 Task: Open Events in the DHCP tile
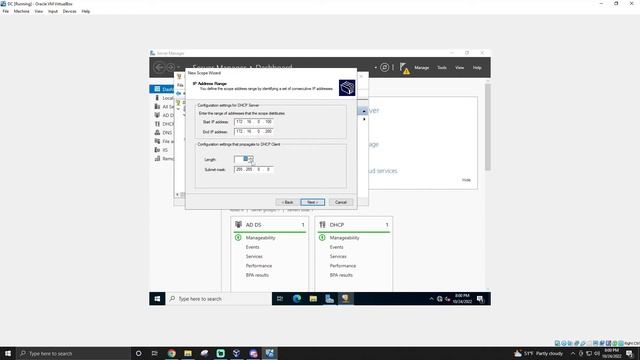(x=336, y=247)
